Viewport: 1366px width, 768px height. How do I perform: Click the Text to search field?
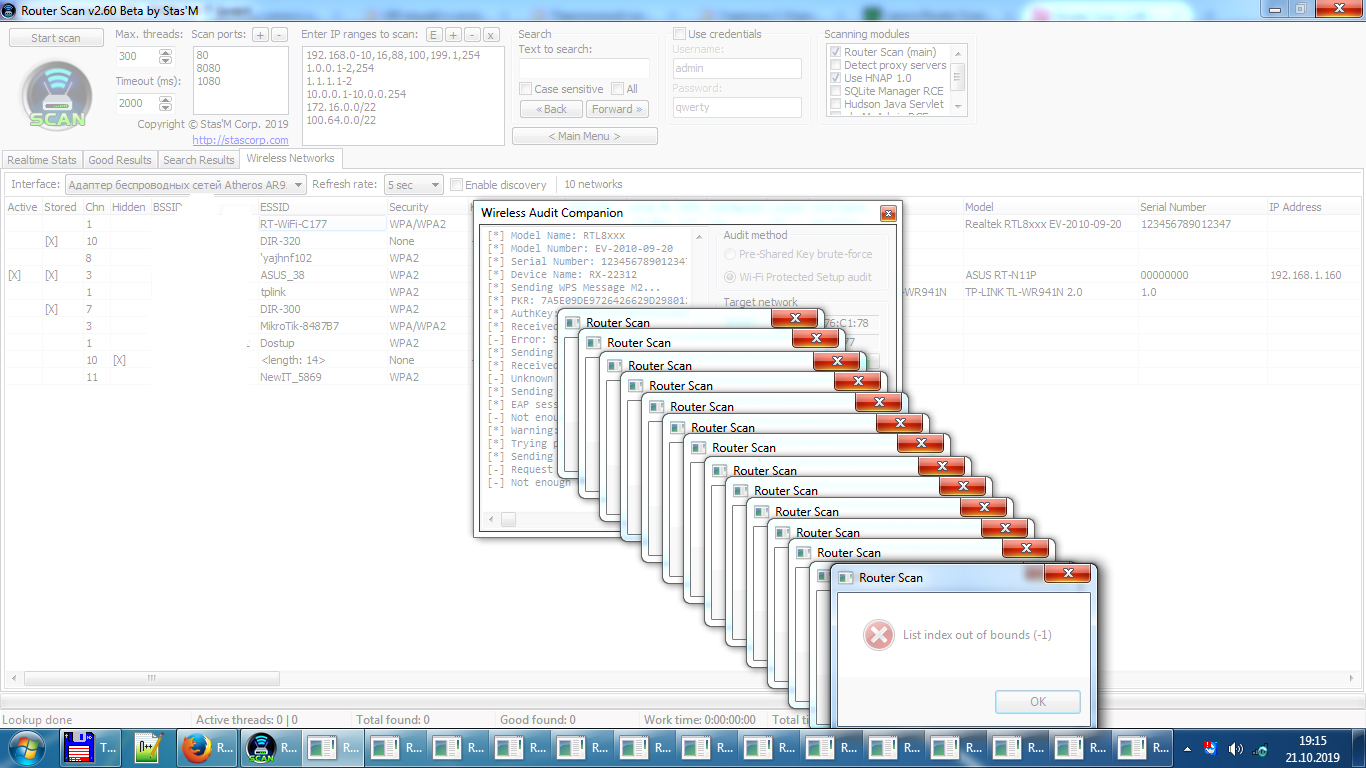point(584,68)
